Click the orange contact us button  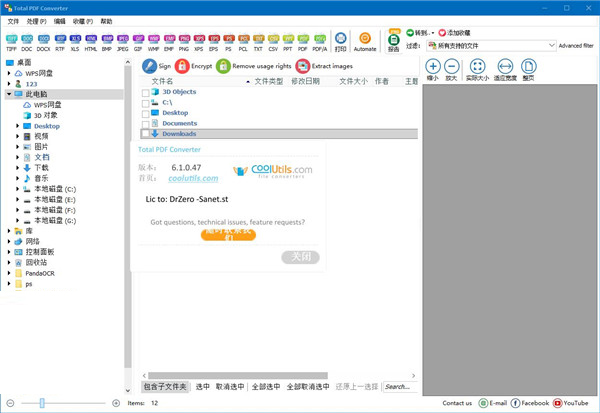click(x=228, y=234)
